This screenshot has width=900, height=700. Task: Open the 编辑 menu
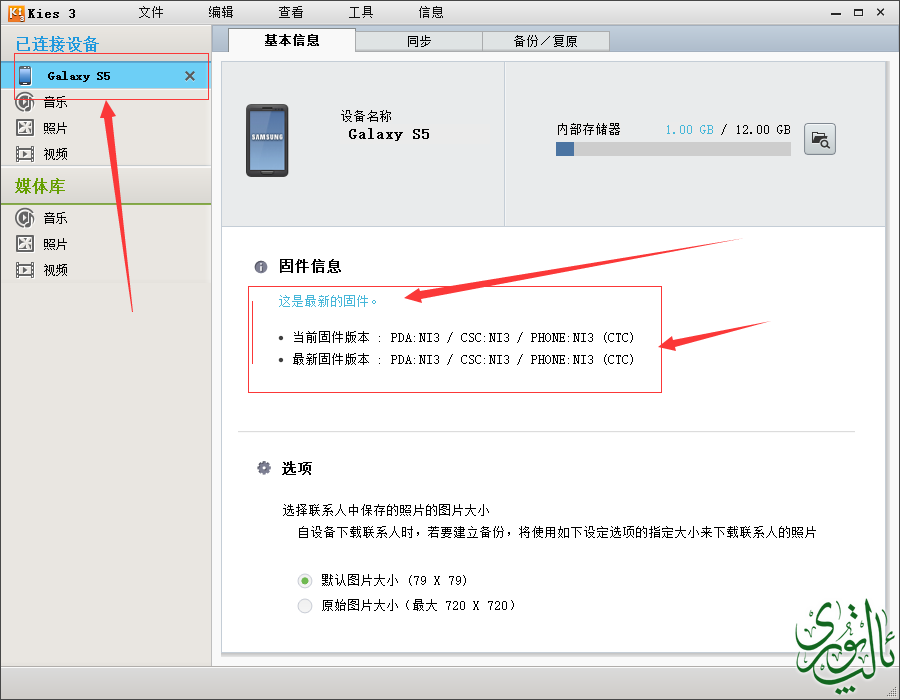coord(221,12)
